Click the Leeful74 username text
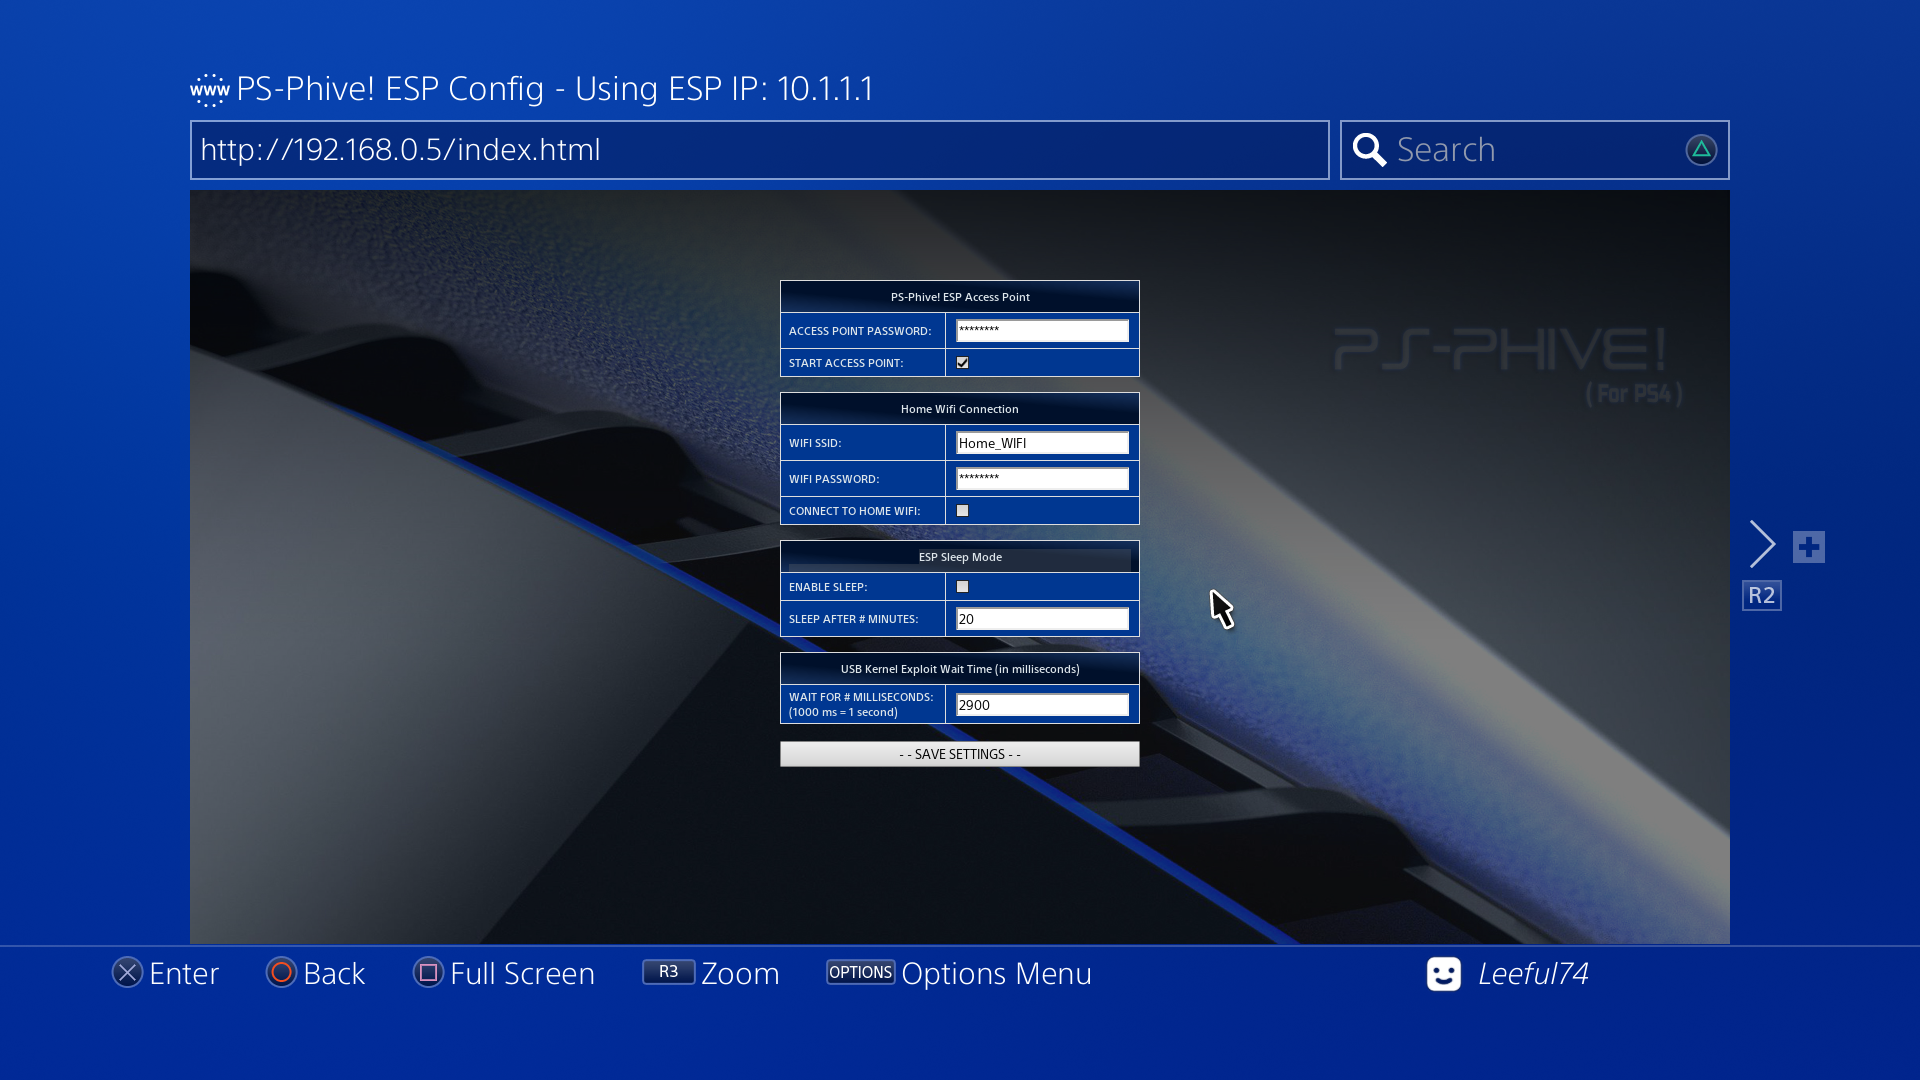Viewport: 1920px width, 1080px height. (1533, 973)
